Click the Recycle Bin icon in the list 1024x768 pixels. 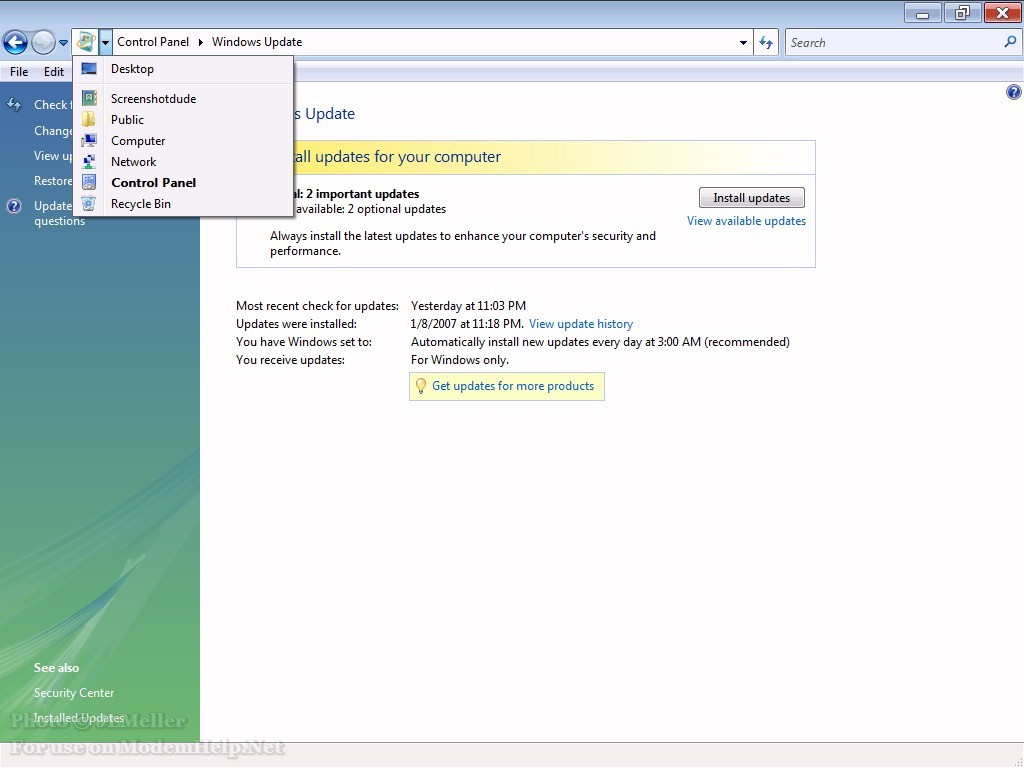[89, 203]
